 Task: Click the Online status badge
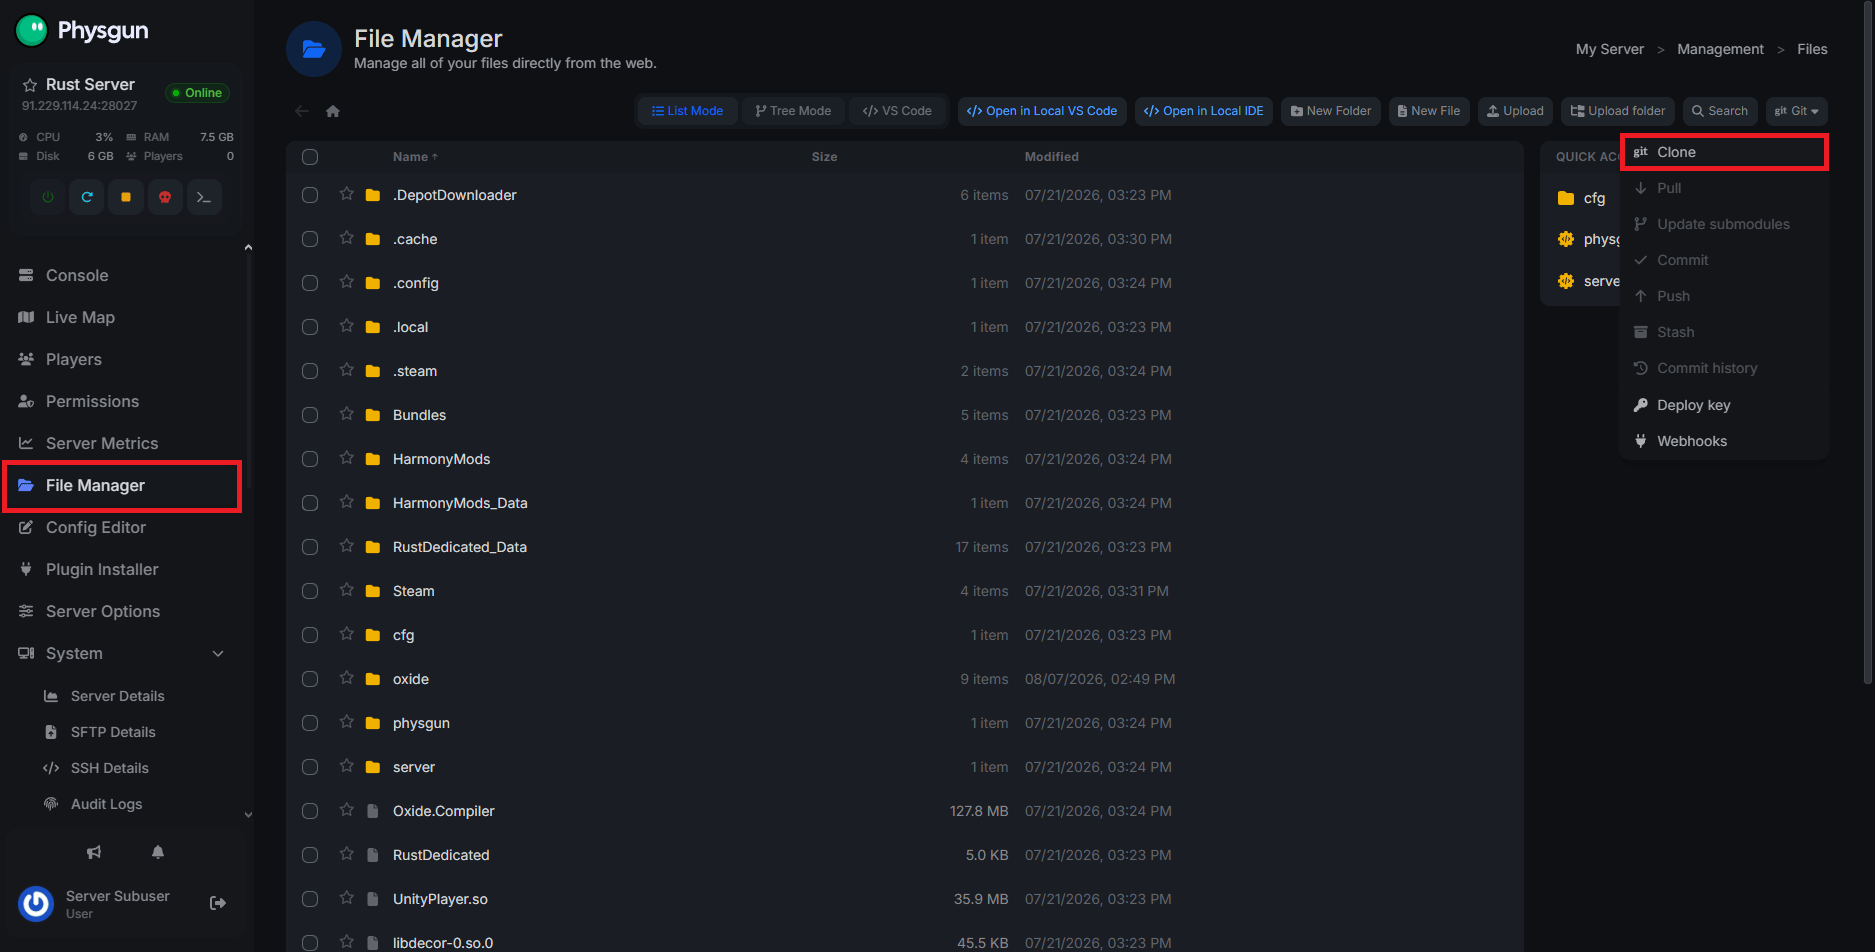coord(197,93)
